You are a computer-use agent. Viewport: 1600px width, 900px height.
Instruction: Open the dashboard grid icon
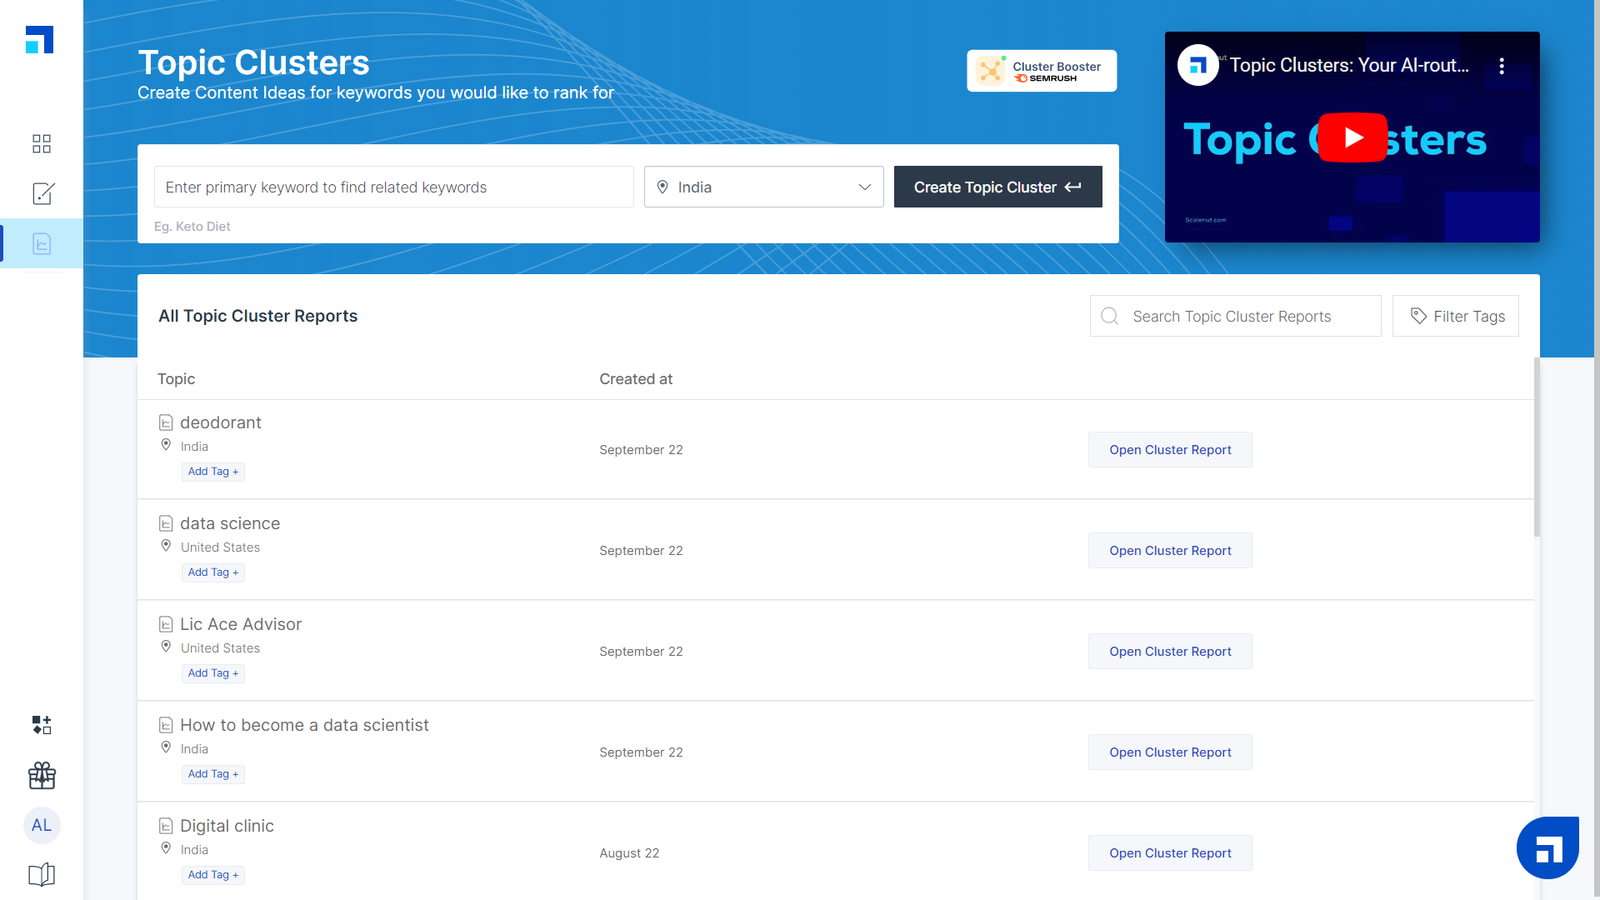tap(41, 144)
